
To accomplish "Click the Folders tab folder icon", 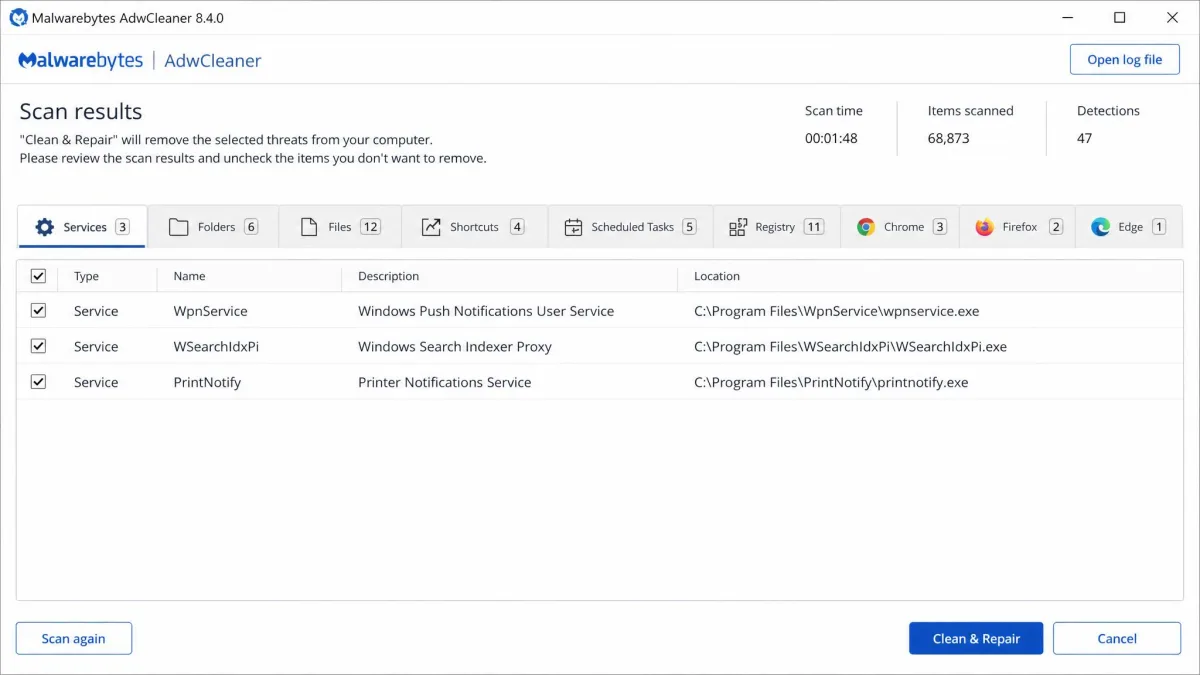I will click(179, 227).
